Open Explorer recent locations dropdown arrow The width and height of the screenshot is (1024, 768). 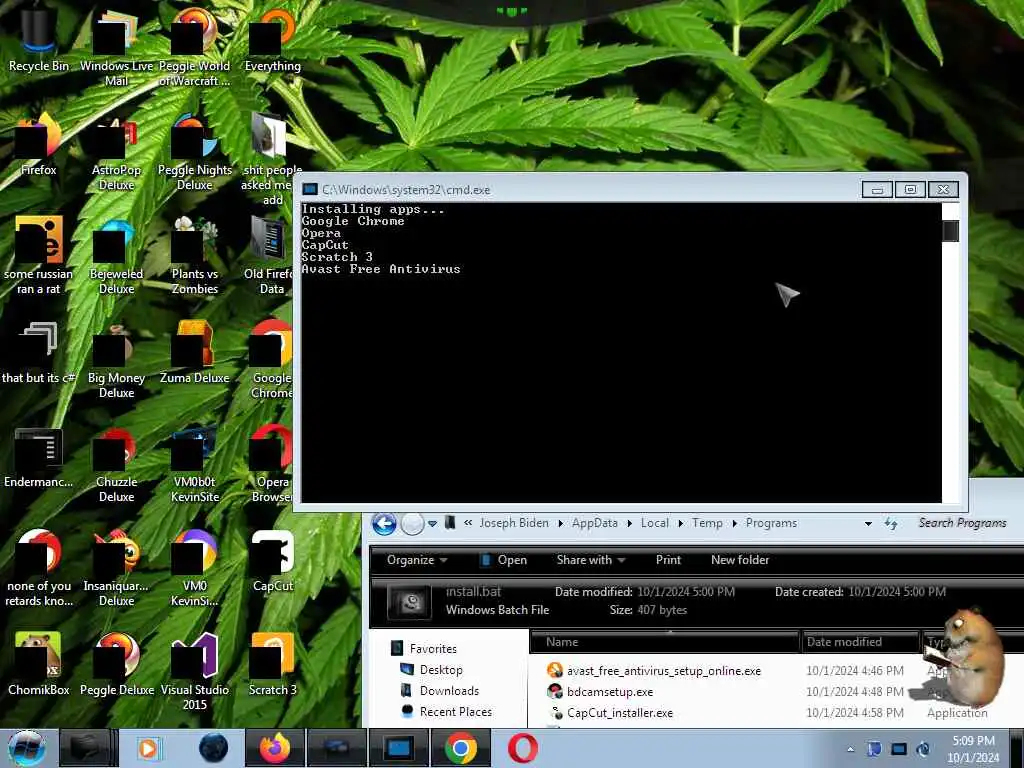pyautogui.click(x=432, y=524)
